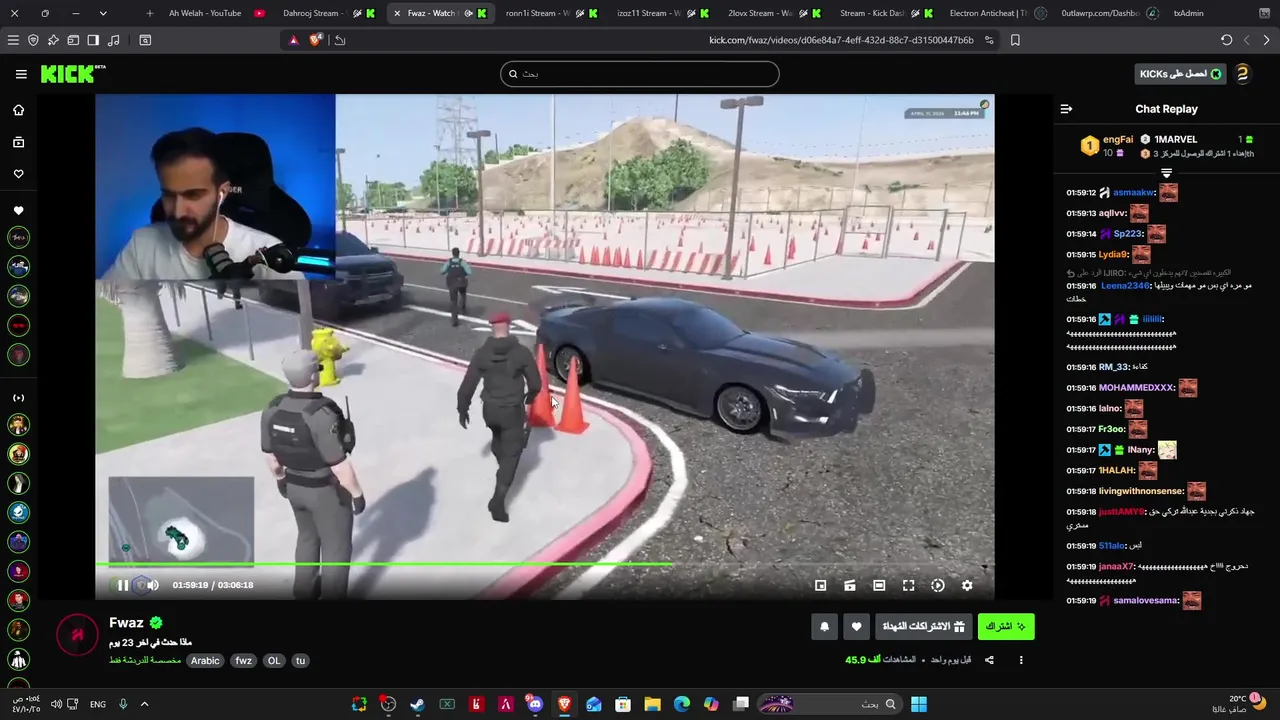
Task: Open the browser main menu icon
Action: [13, 40]
